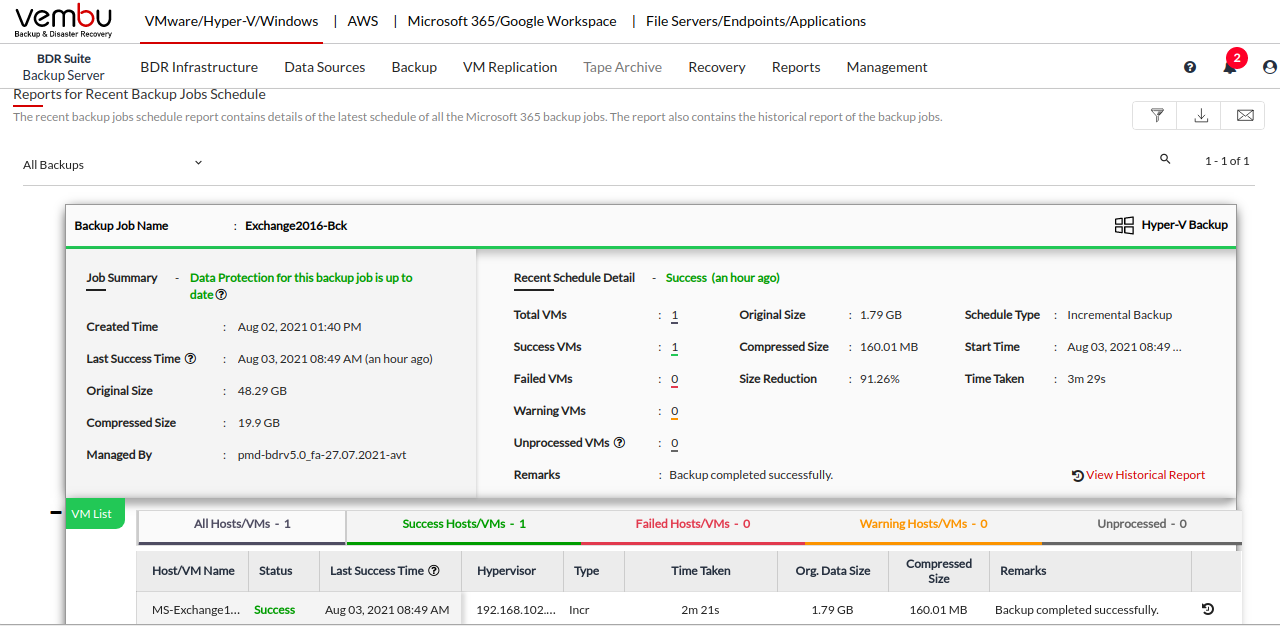Click the Last Success Time help icon in Job Summary
The width and height of the screenshot is (1280, 626).
190,359
